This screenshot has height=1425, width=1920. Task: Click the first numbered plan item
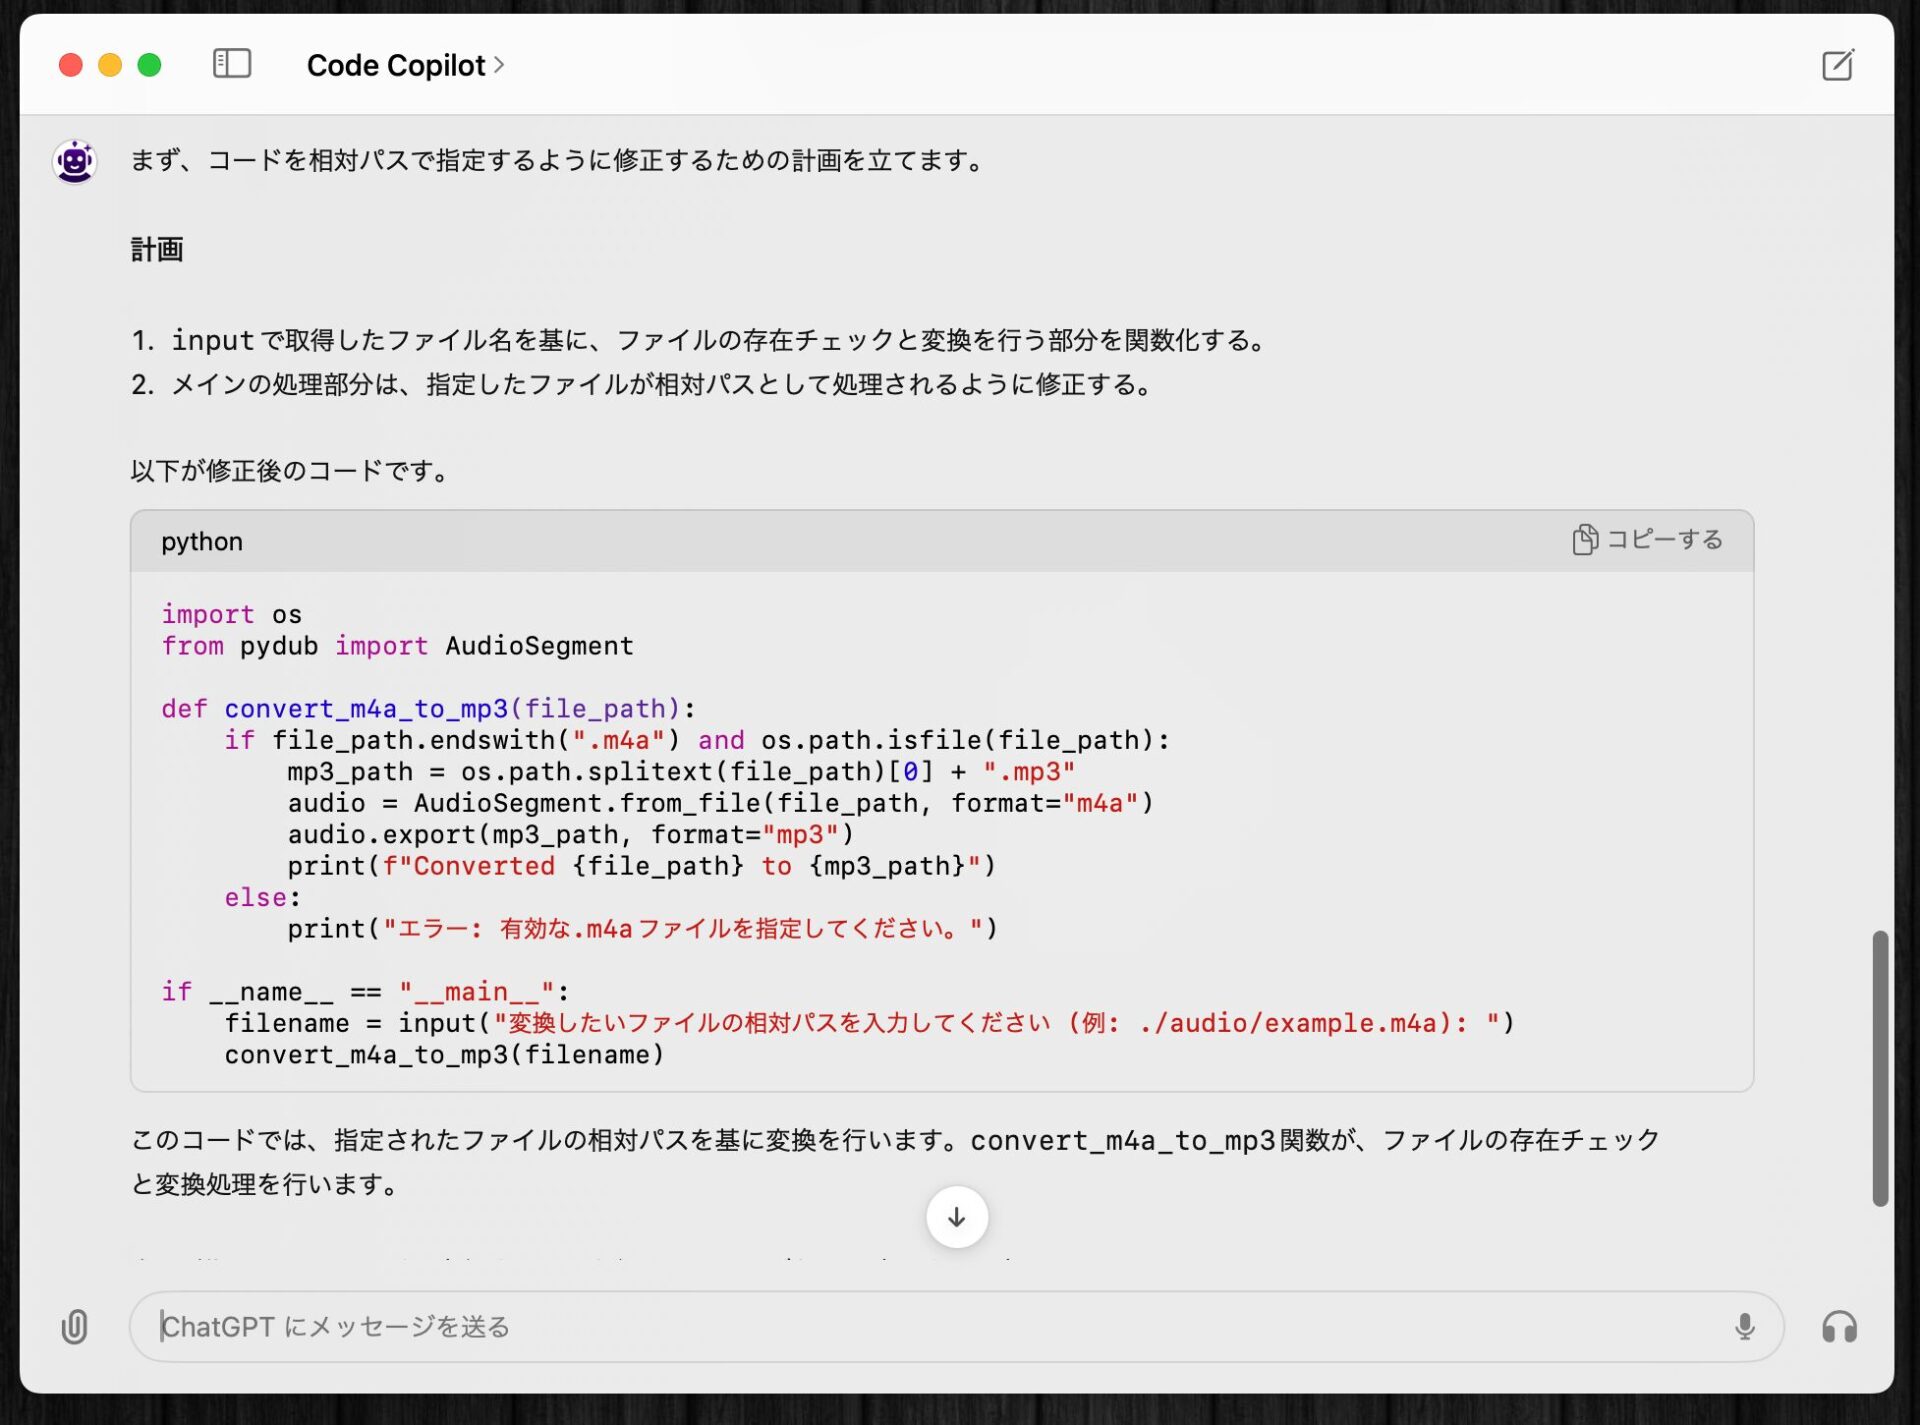tap(700, 341)
